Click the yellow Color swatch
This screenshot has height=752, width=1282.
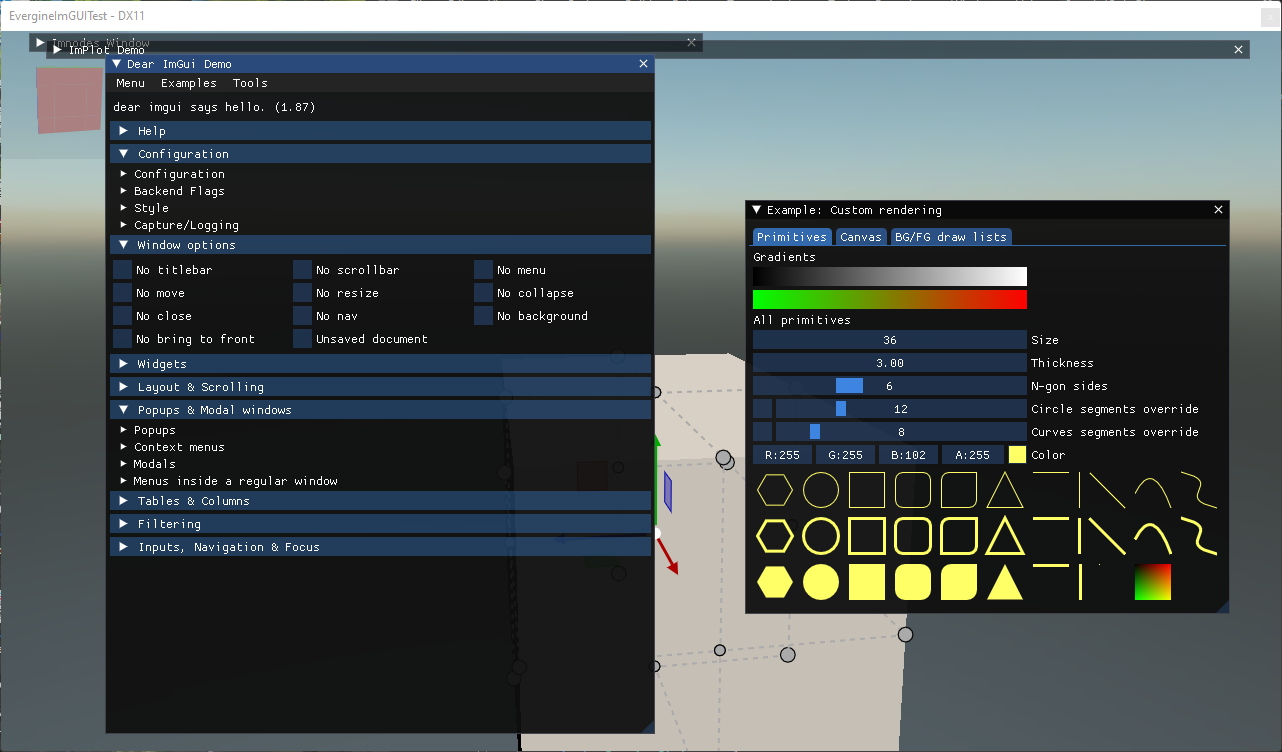click(1017, 455)
